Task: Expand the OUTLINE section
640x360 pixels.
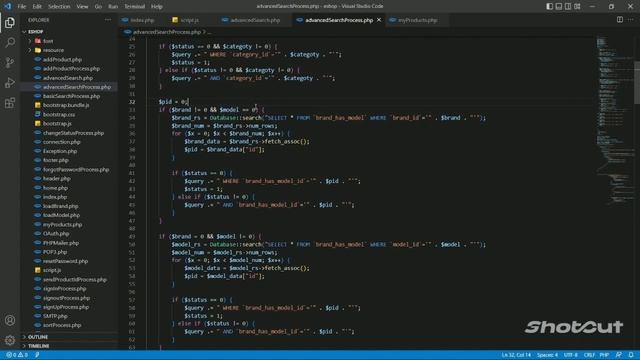Action: (x=38, y=337)
